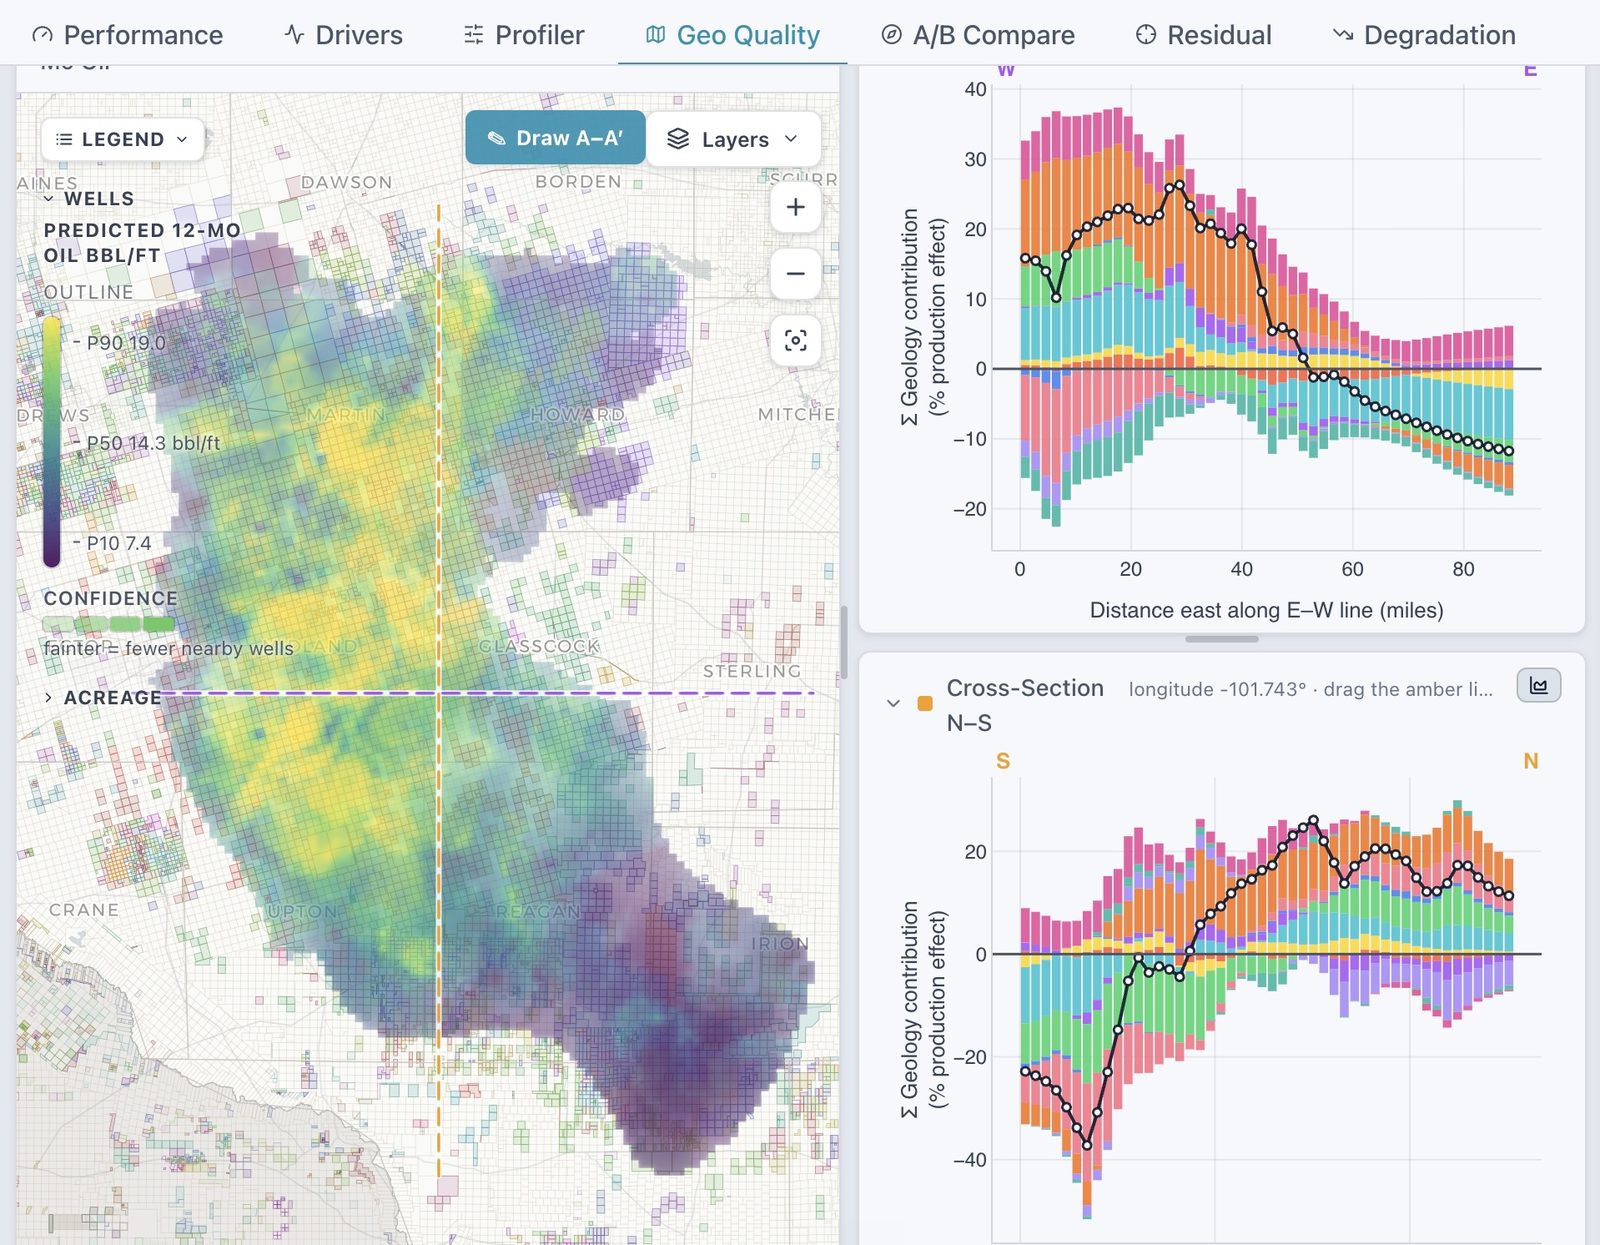
Task: Click the gauge icon beside Performance
Action: (42, 35)
